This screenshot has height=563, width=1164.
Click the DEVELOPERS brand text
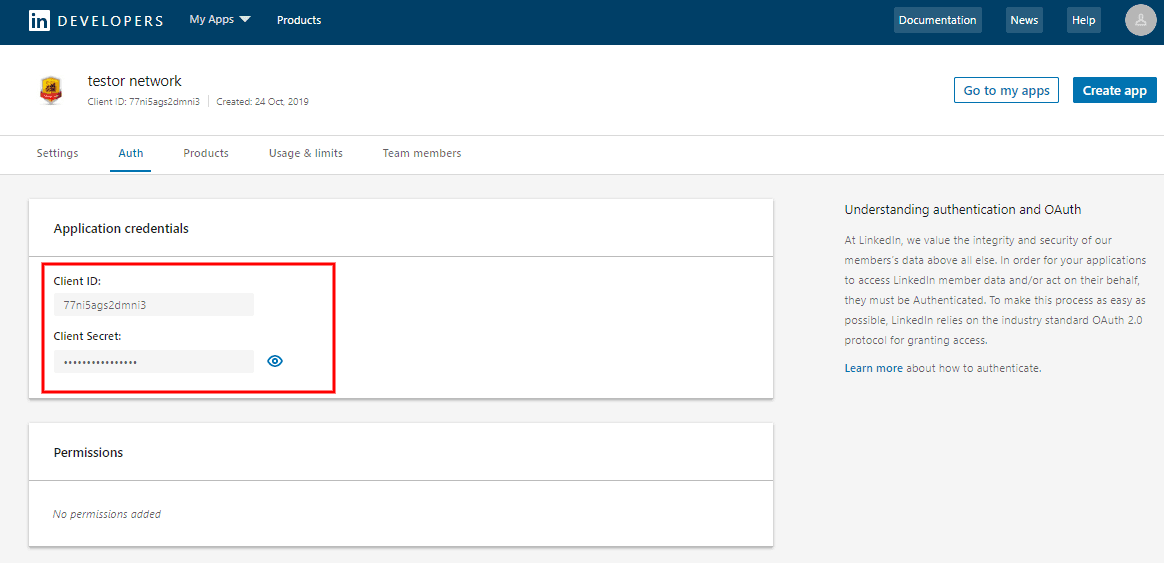(110, 21)
